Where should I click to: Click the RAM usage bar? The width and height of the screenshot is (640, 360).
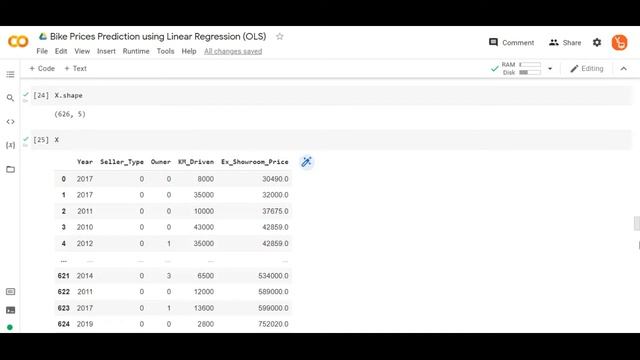point(530,64)
